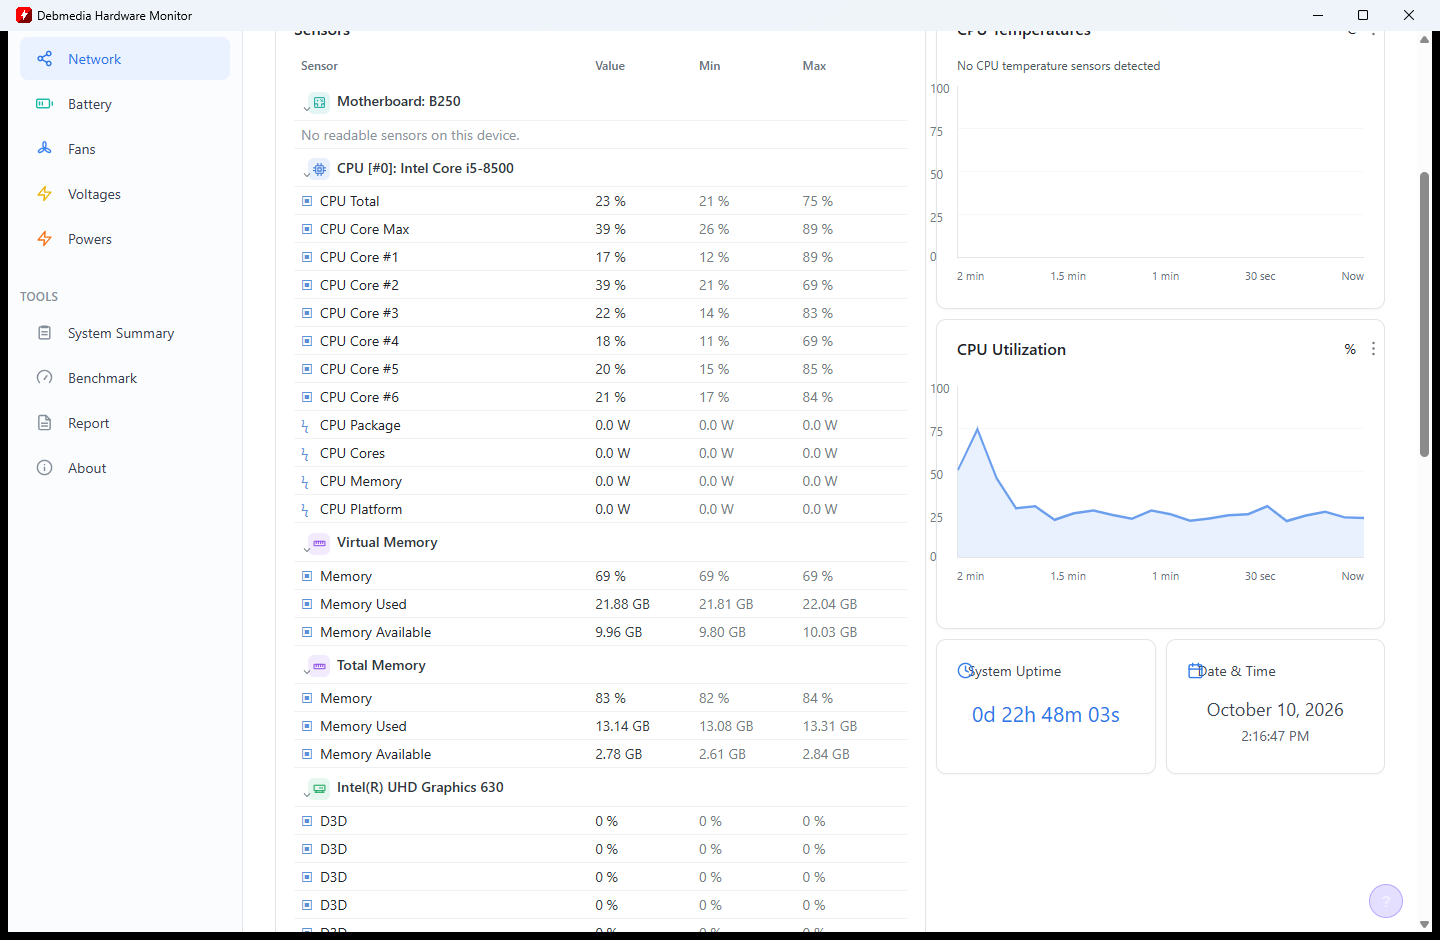The height and width of the screenshot is (940, 1440).
Task: Click the Sensor column header
Action: [319, 66]
